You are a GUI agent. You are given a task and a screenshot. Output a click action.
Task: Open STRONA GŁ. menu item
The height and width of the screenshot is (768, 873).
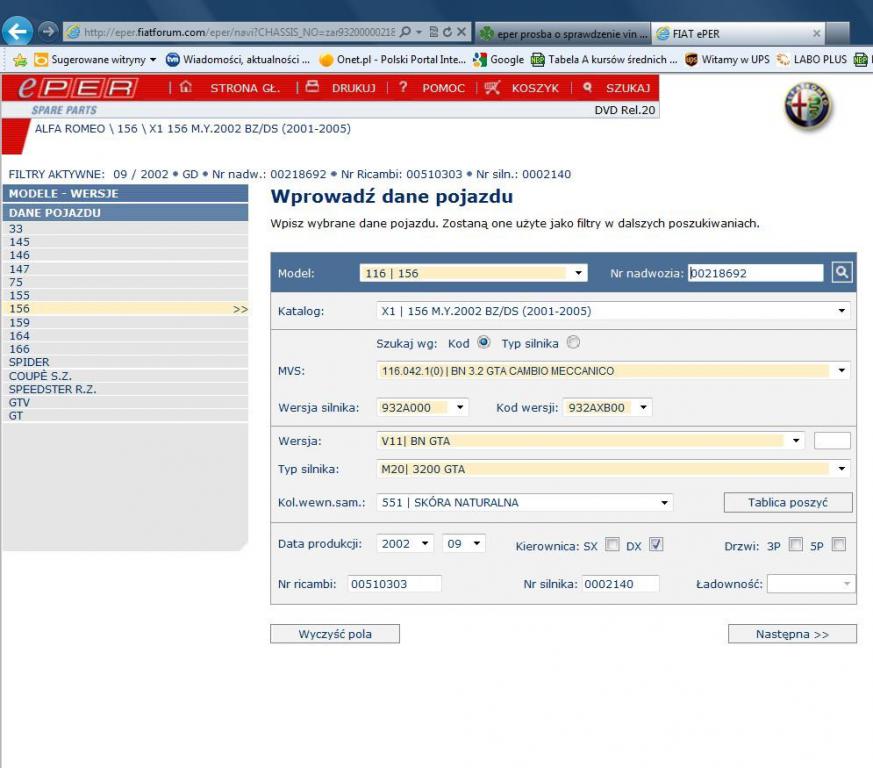click(244, 88)
